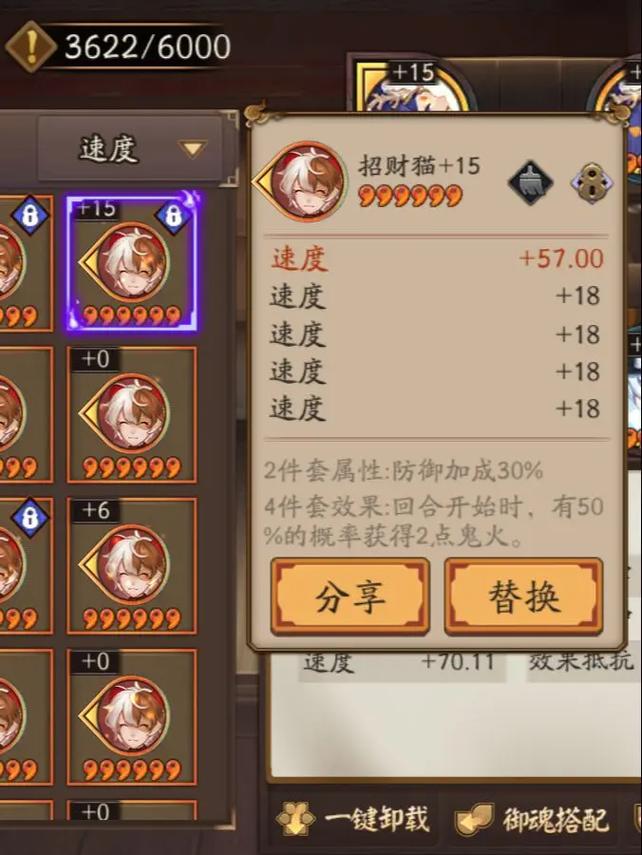
Task: Open the 速度 sort dropdown
Action: [x=131, y=149]
